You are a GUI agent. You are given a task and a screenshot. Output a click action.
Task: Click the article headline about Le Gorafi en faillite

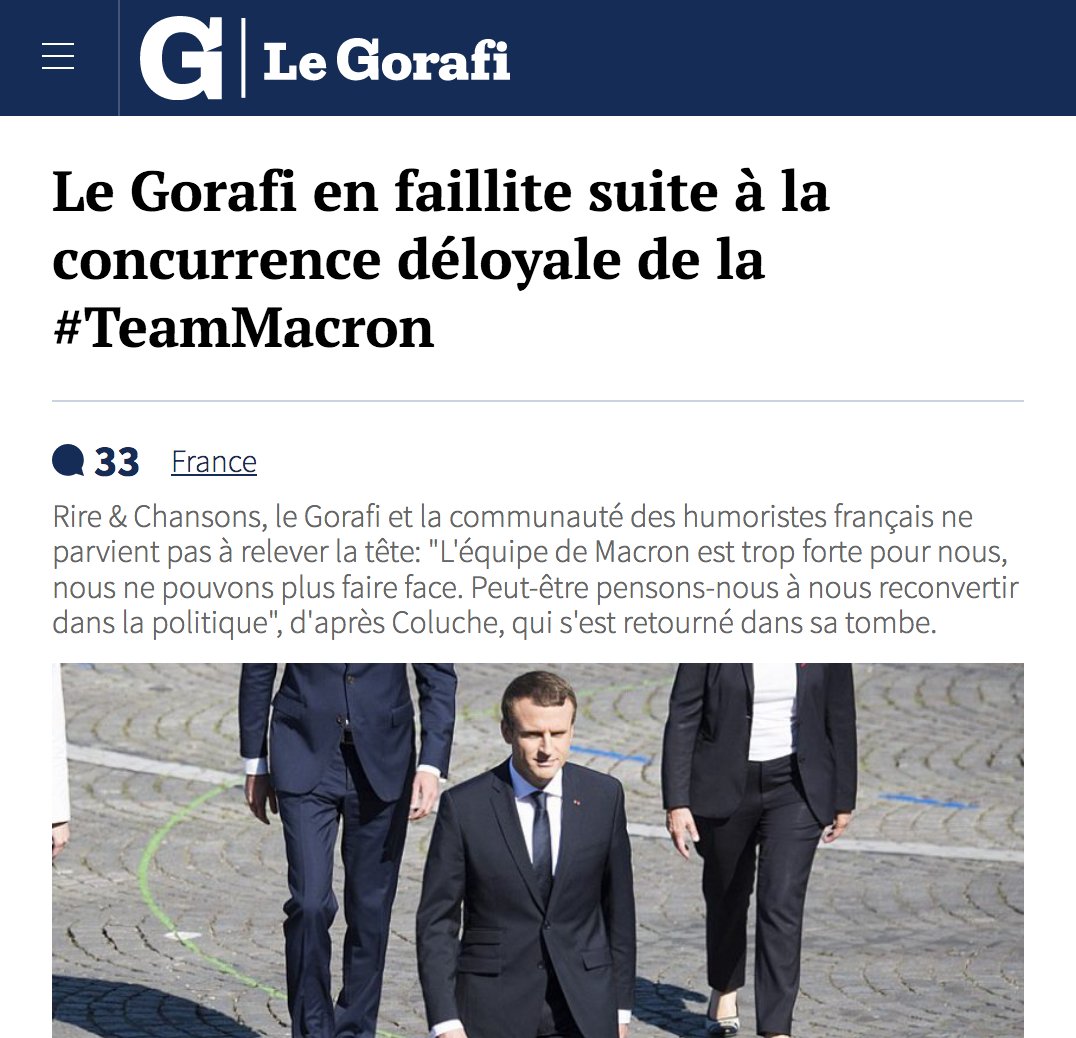tap(441, 259)
